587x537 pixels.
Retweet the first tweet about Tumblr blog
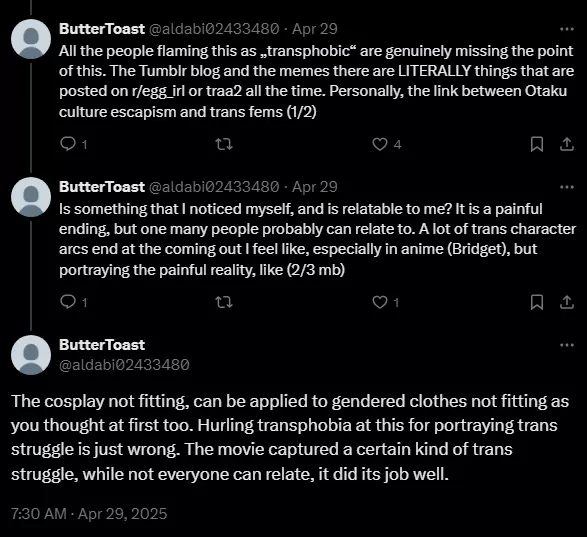[x=225, y=144]
